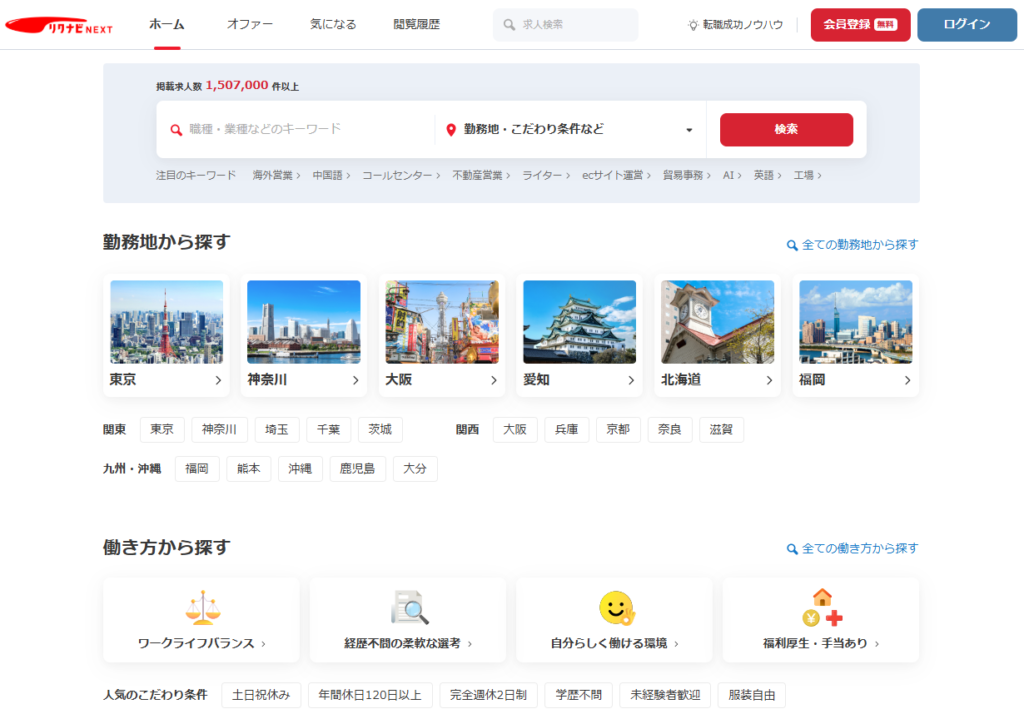
Task: Click the Rikunabi NEXT logo
Action: coord(59,25)
